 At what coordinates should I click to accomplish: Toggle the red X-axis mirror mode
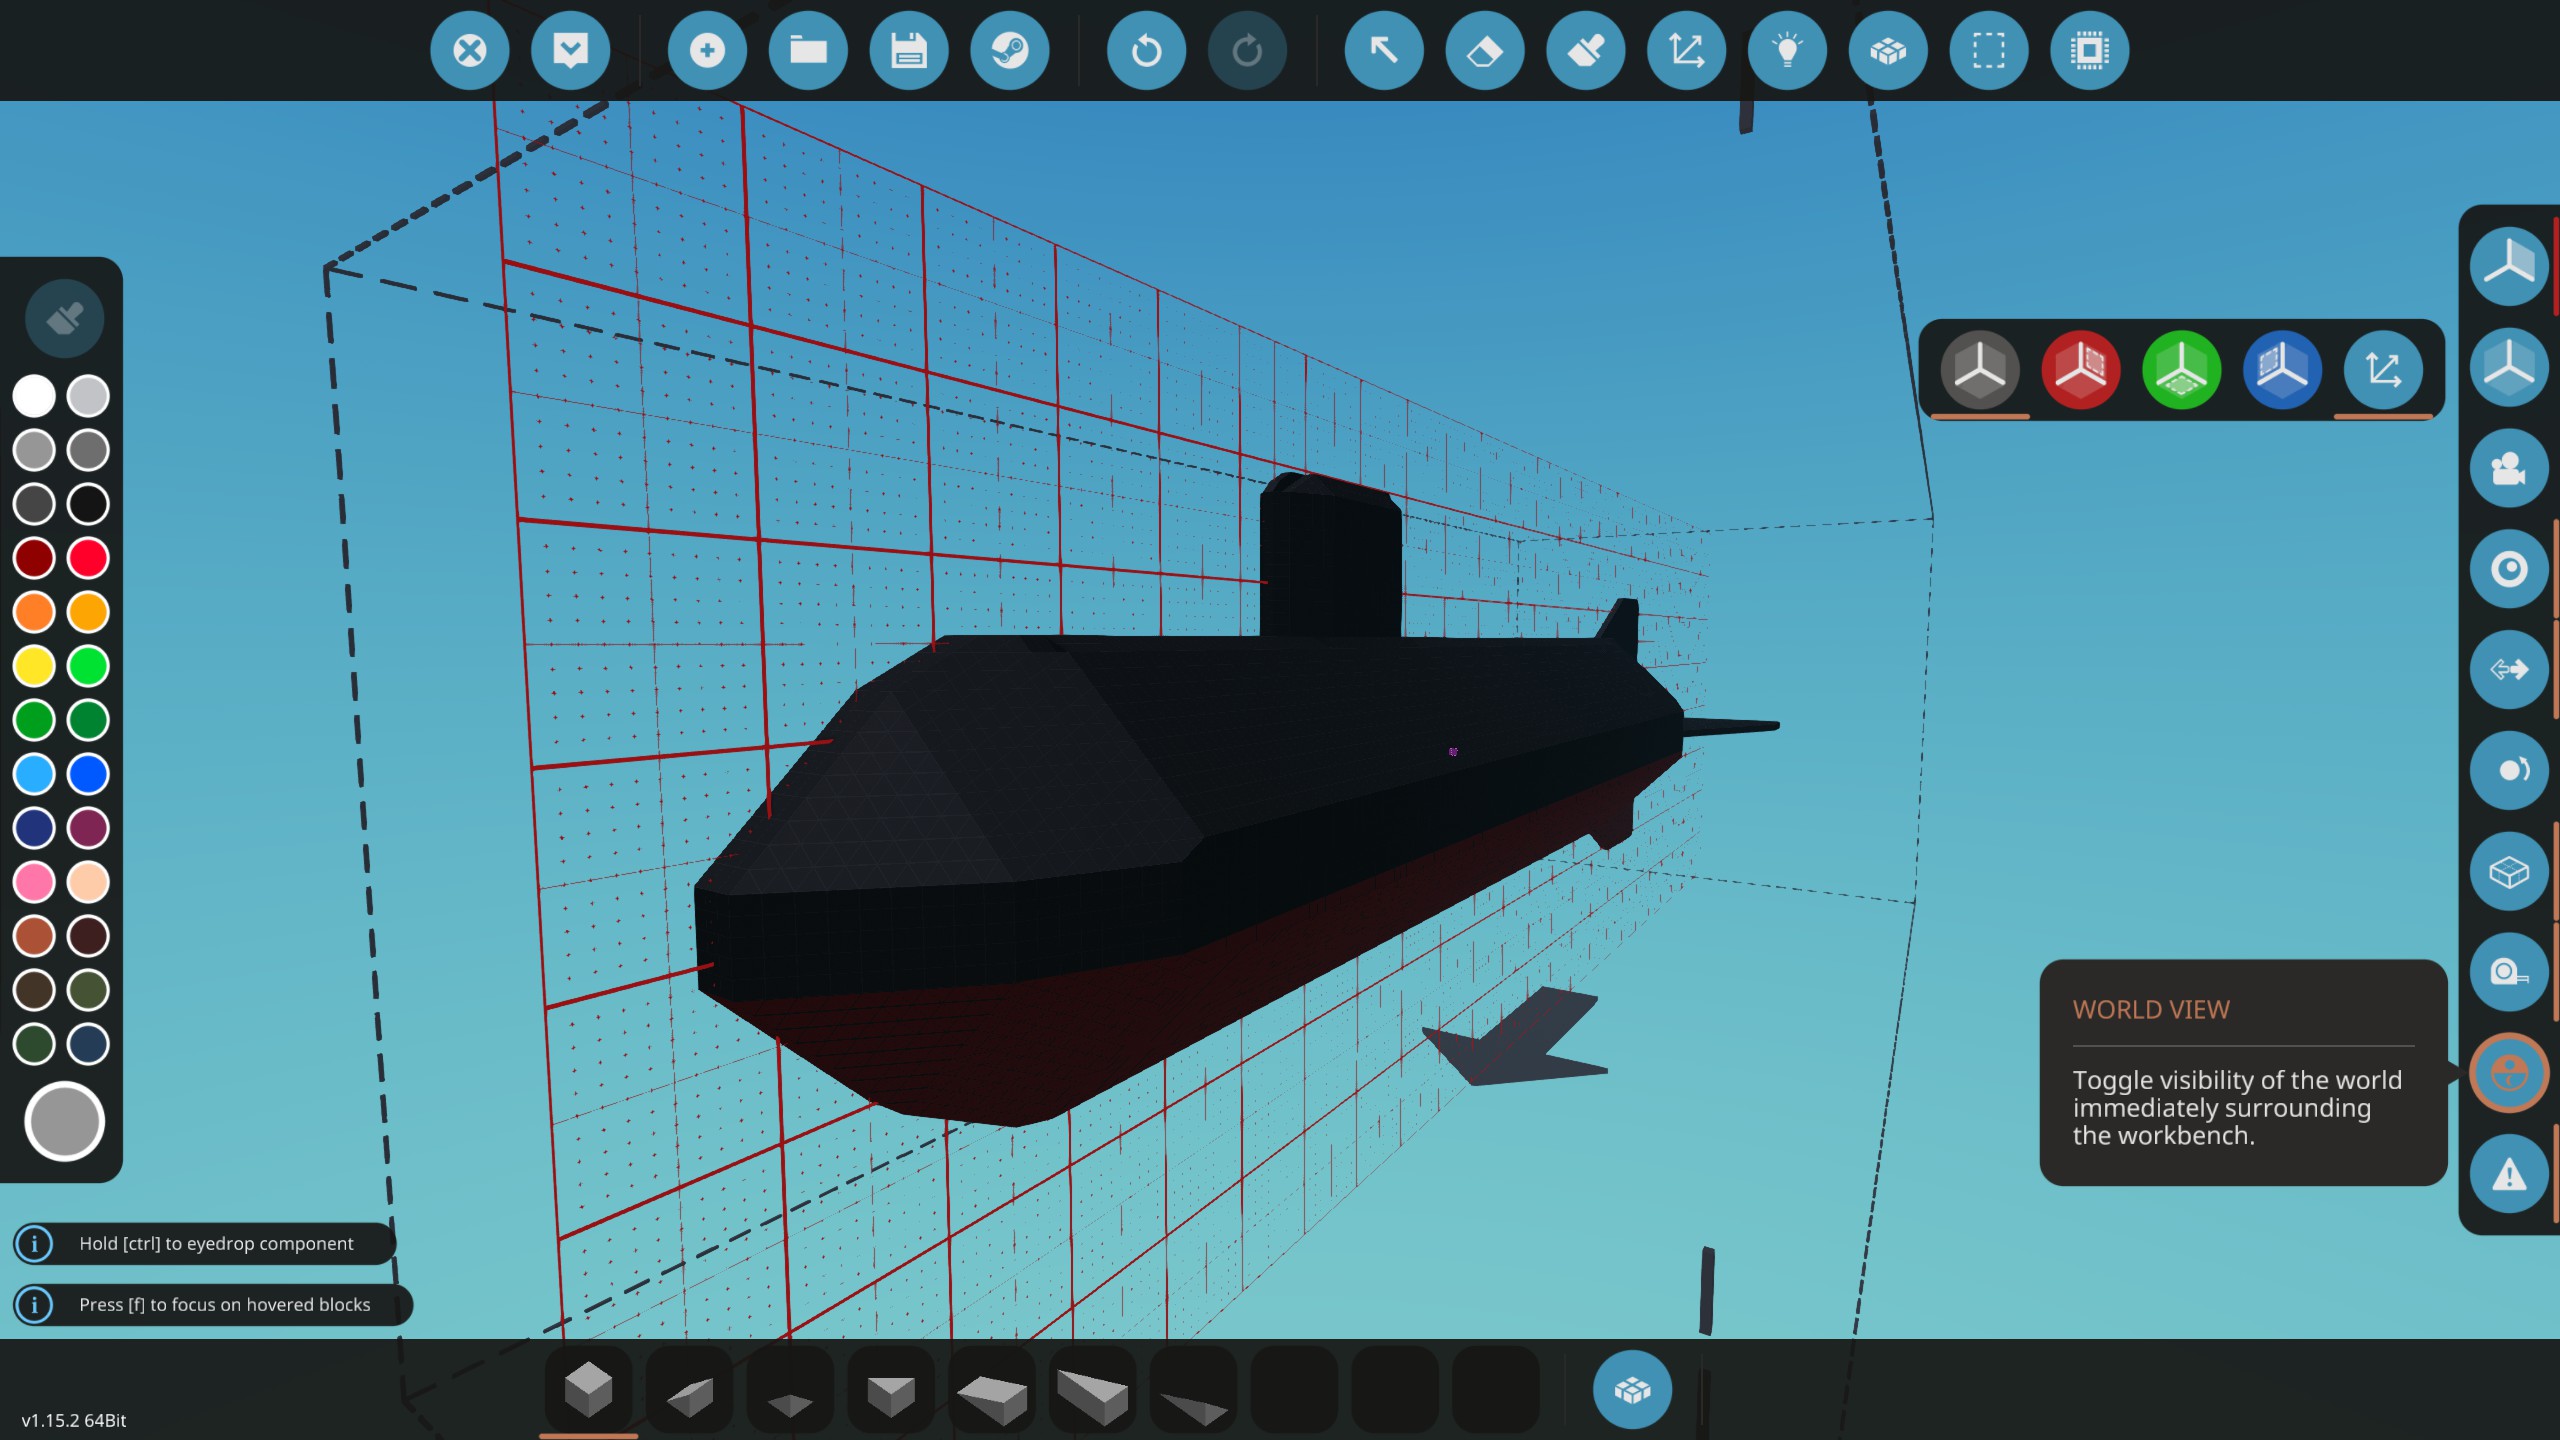[2080, 369]
